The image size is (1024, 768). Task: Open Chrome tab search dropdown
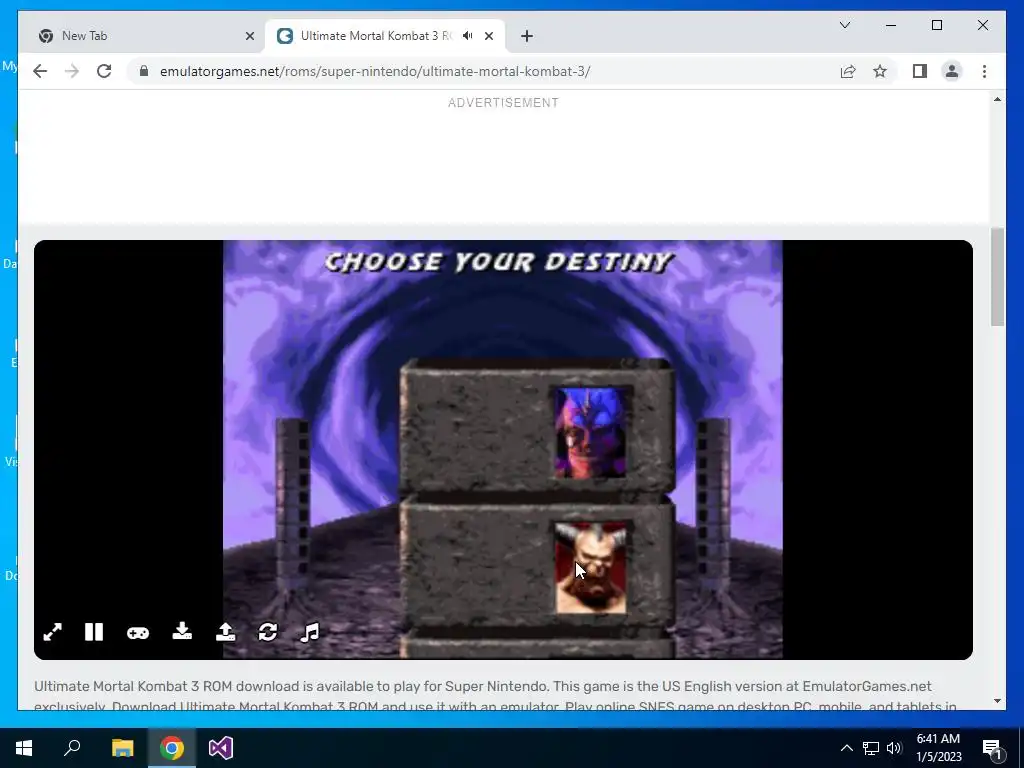[x=844, y=25]
